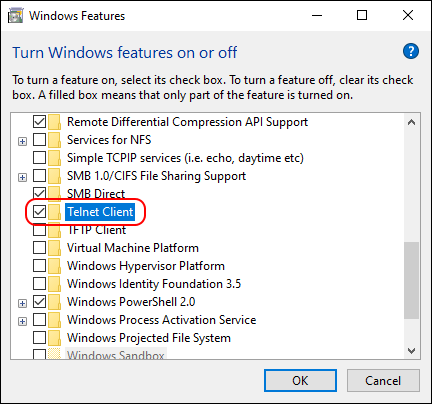Check the Simple TCPIP services checkbox
The height and width of the screenshot is (404, 432).
point(39,157)
